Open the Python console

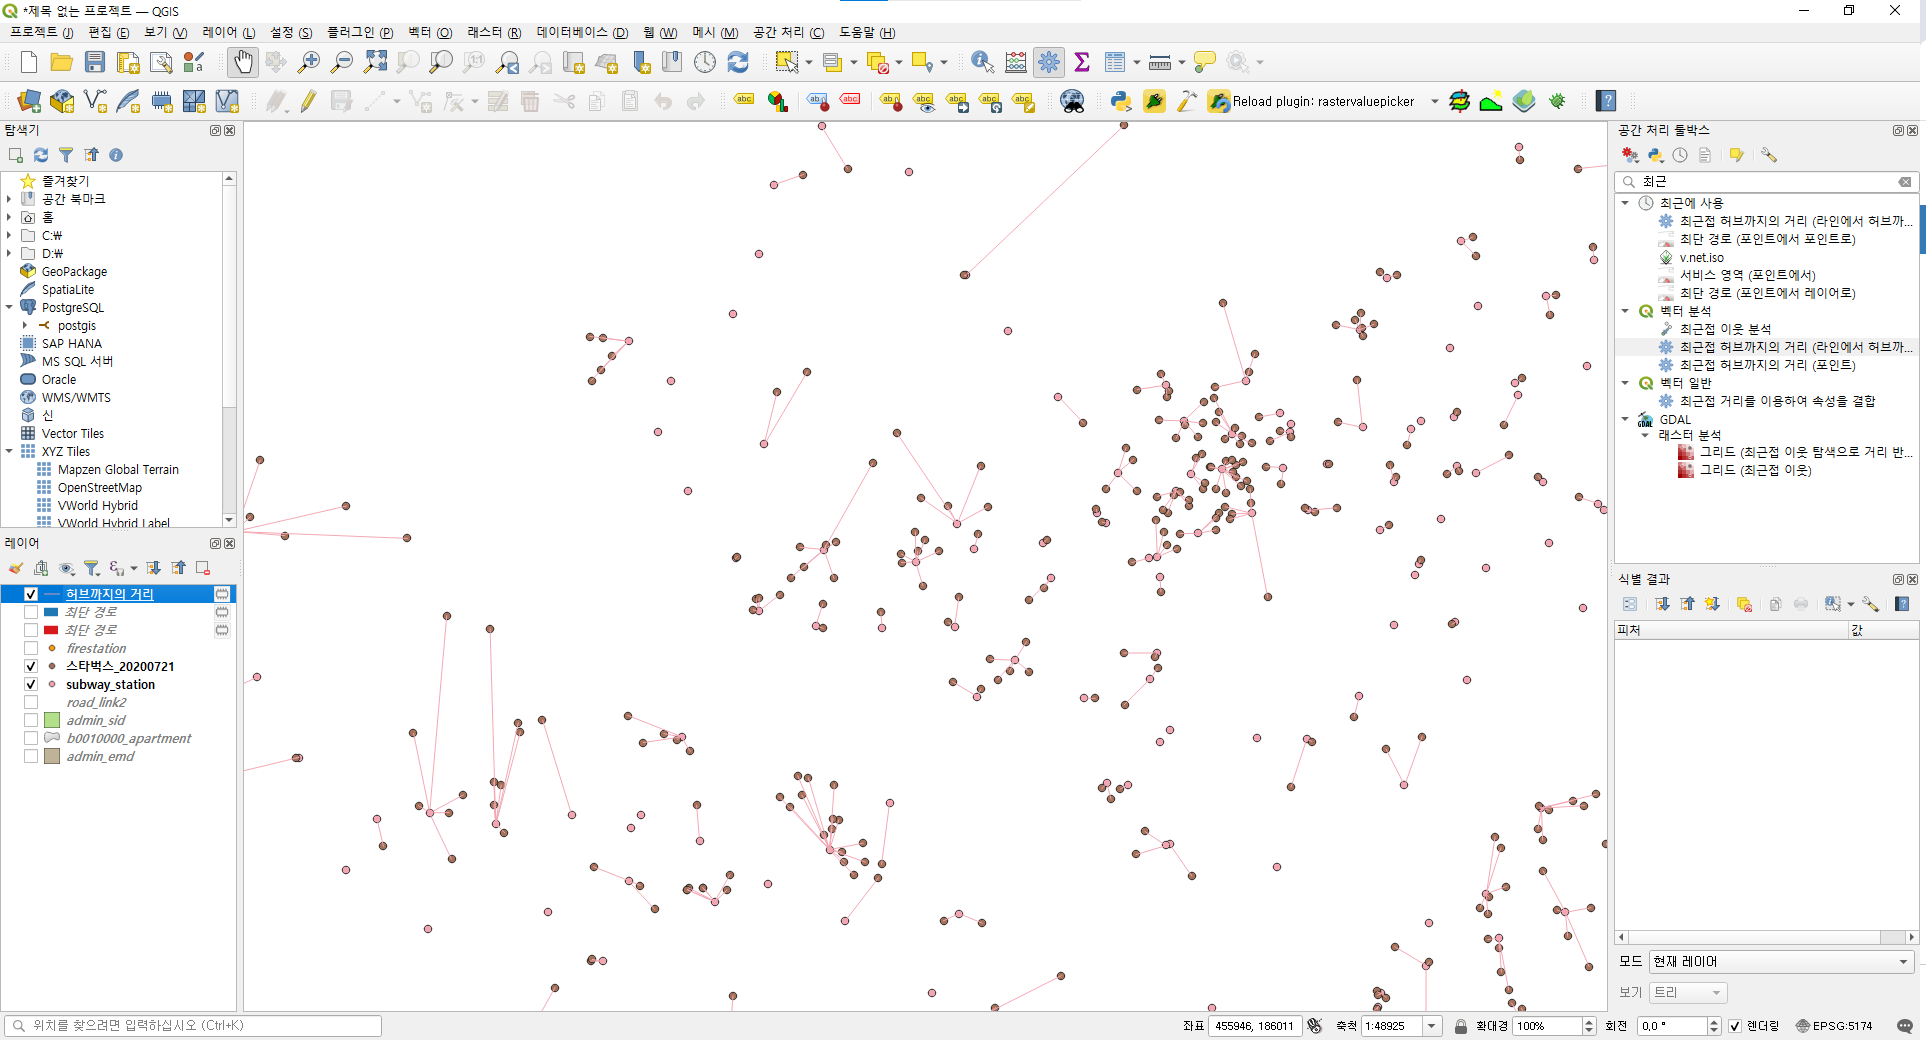pyautogui.click(x=1120, y=101)
